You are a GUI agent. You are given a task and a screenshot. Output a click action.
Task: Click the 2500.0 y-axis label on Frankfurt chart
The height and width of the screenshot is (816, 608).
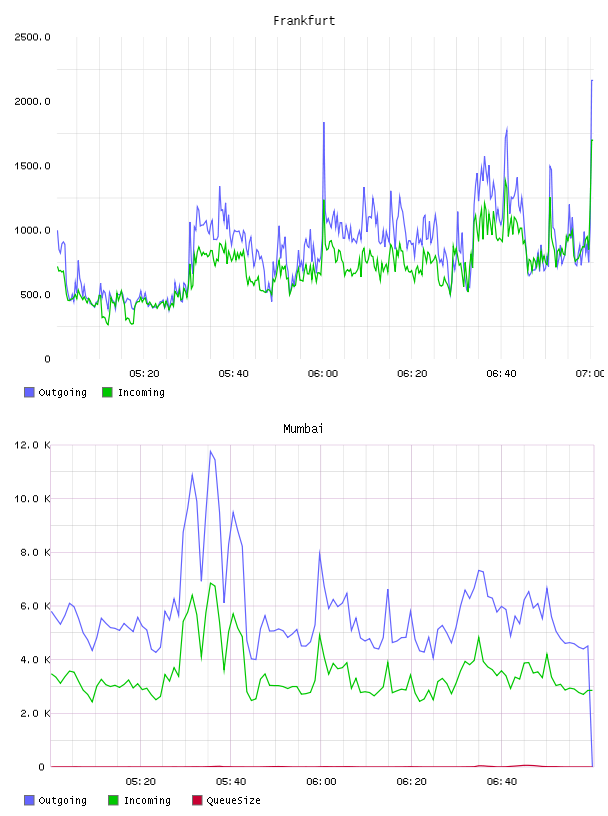click(32, 37)
